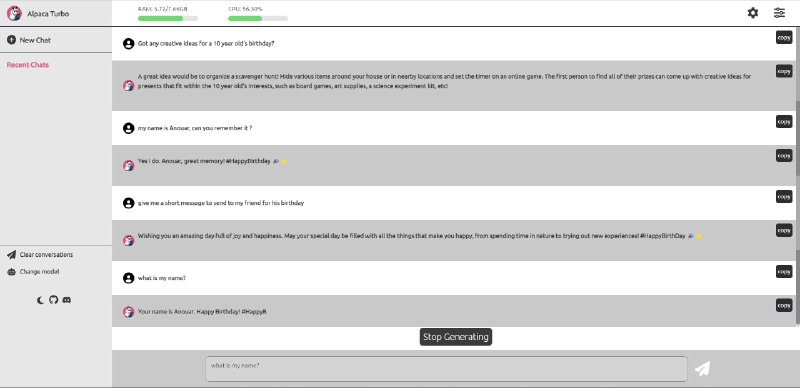Copy the 'my name is Anouar' message

(x=784, y=122)
